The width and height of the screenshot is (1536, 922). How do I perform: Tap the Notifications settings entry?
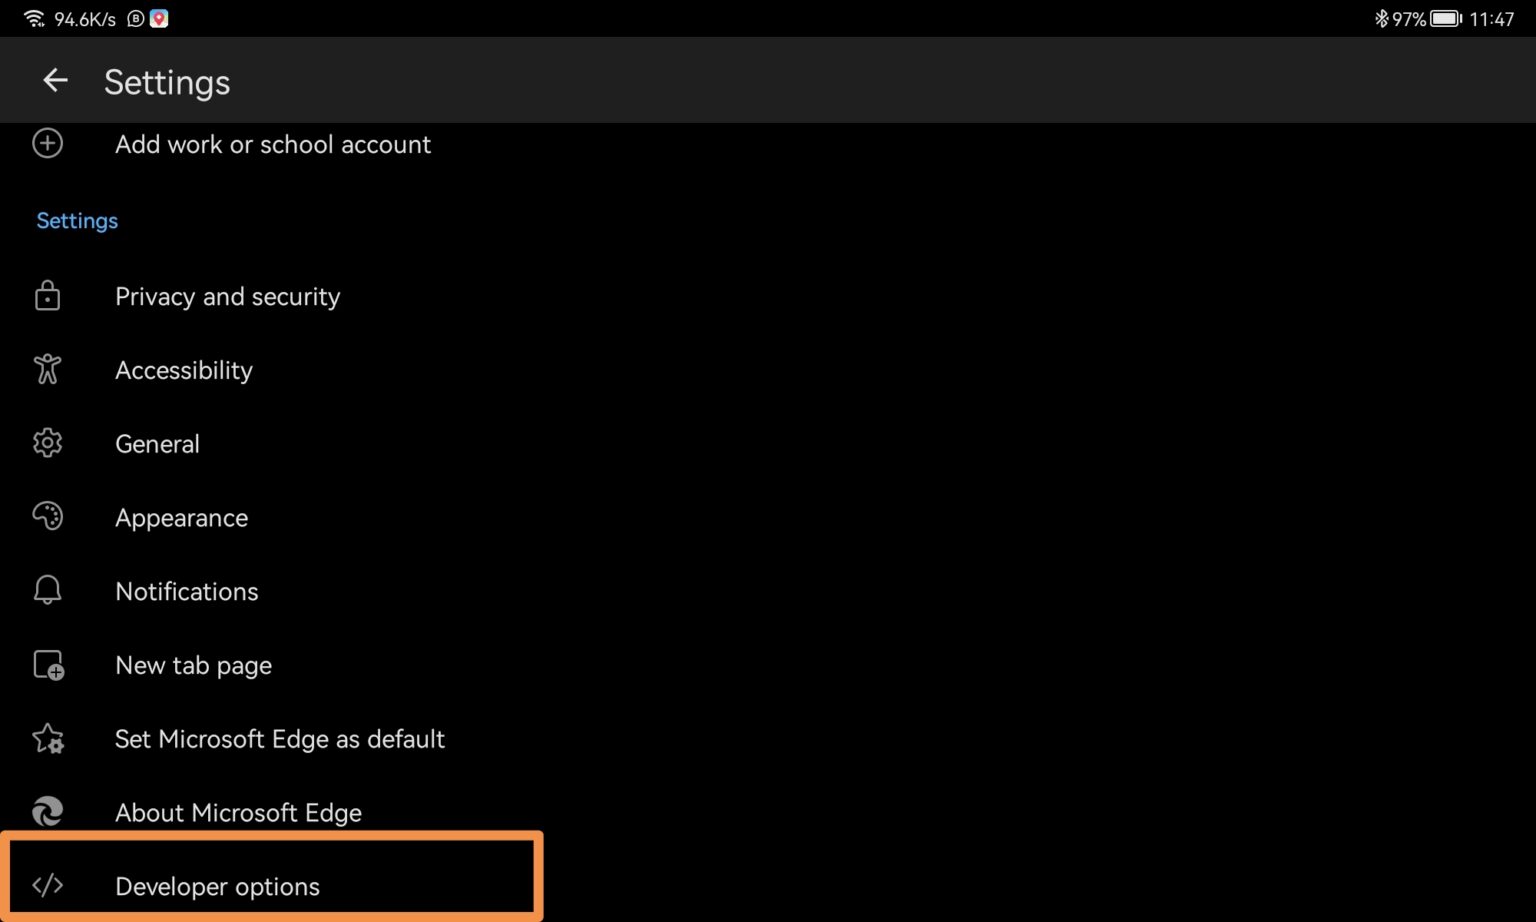click(187, 590)
